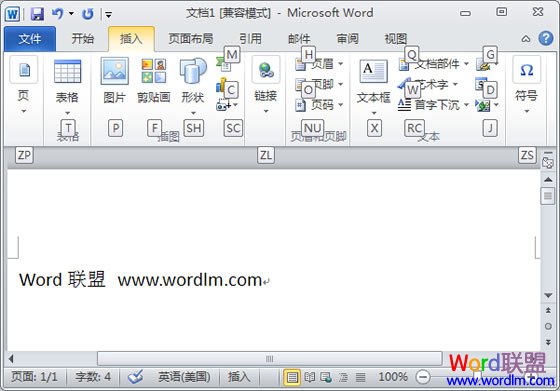Switch to the 页面布局 tab

coord(191,39)
